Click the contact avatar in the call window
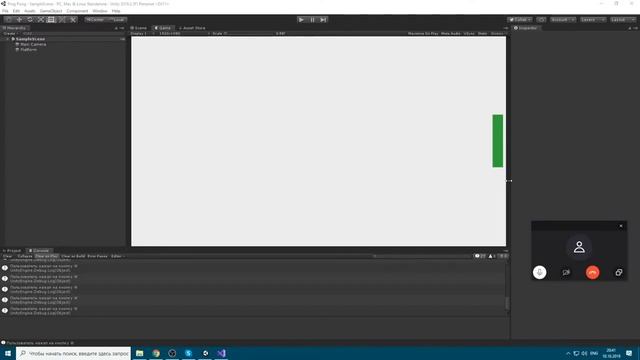This screenshot has width=640, height=360. 579,247
